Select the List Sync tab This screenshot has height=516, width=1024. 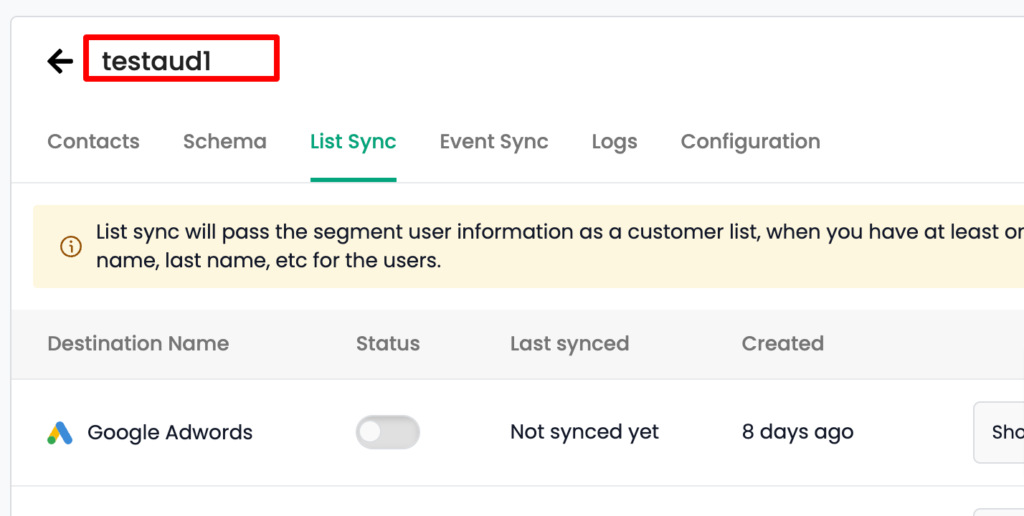[x=353, y=142]
